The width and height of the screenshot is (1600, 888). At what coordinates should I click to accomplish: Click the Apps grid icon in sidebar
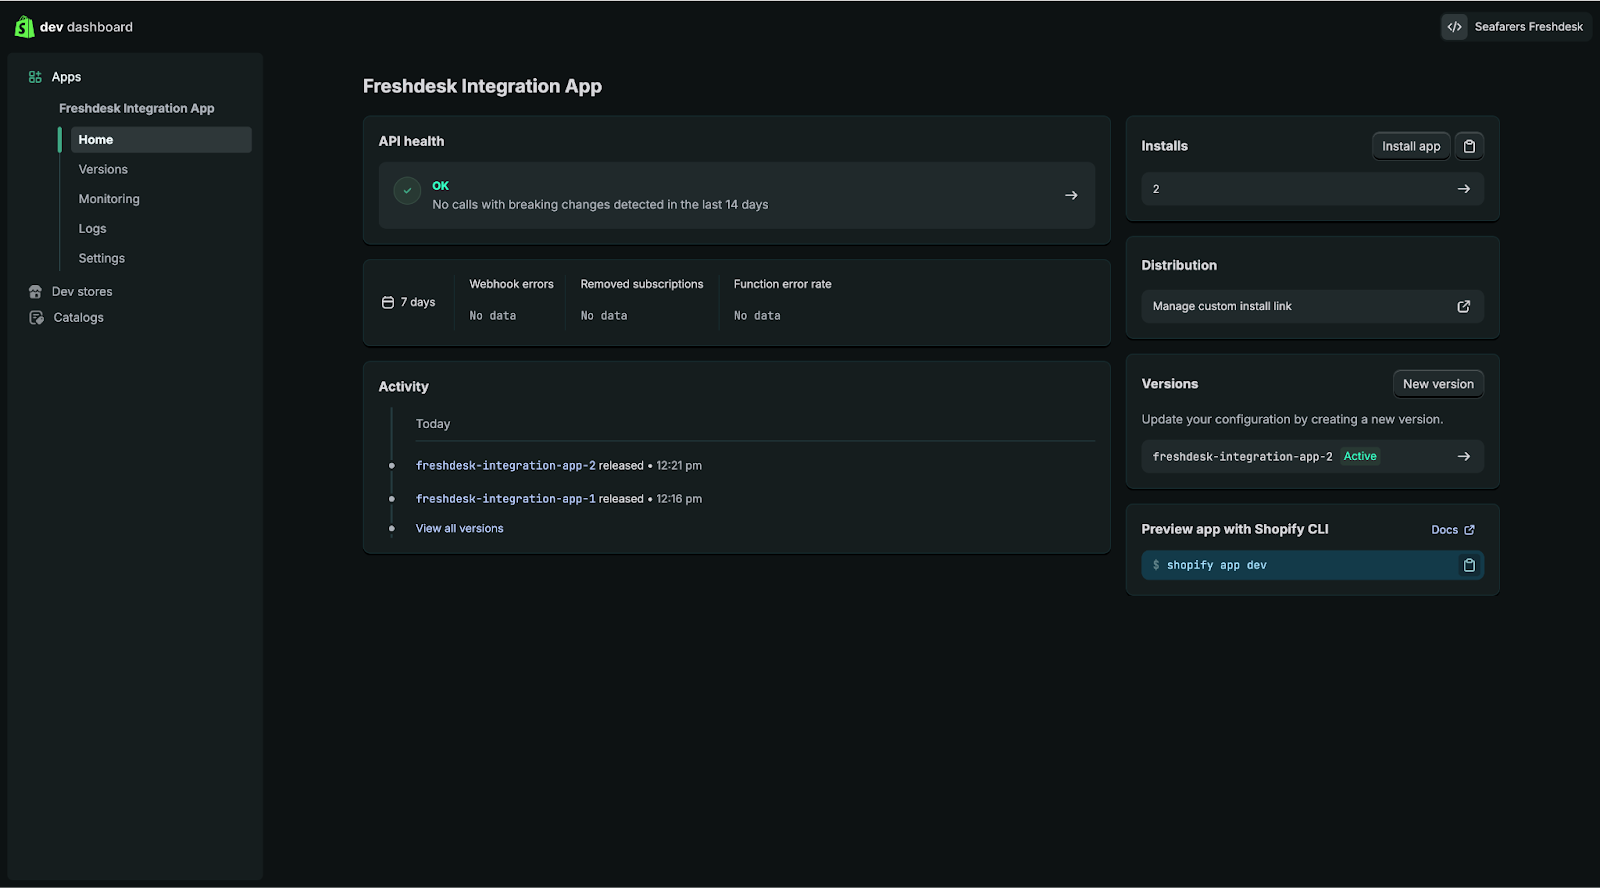[35, 77]
